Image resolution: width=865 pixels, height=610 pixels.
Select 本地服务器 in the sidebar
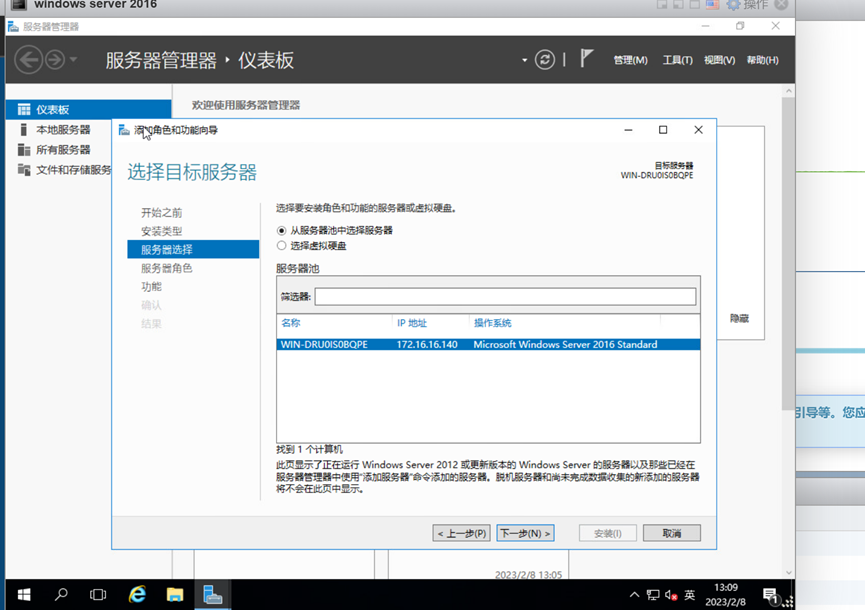(x=63, y=130)
